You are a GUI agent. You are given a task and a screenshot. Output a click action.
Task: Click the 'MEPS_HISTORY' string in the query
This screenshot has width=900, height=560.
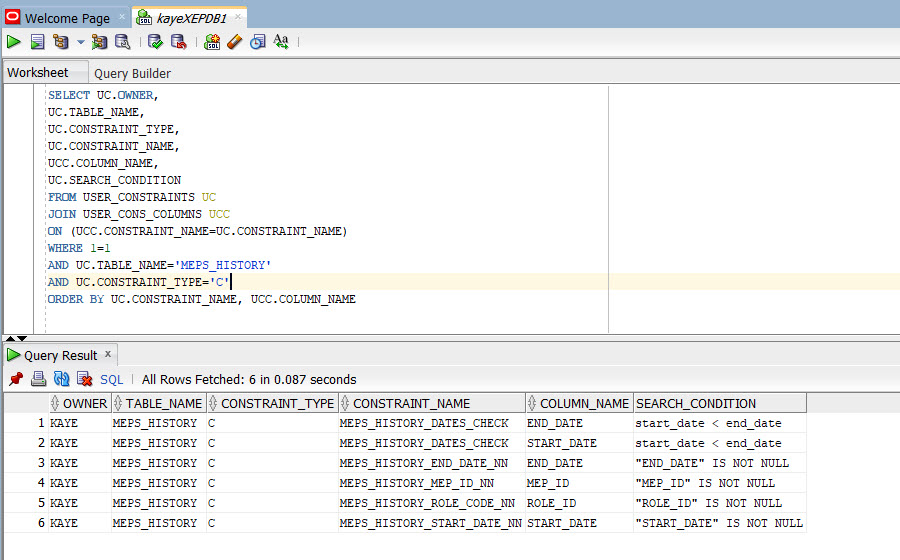click(223, 265)
